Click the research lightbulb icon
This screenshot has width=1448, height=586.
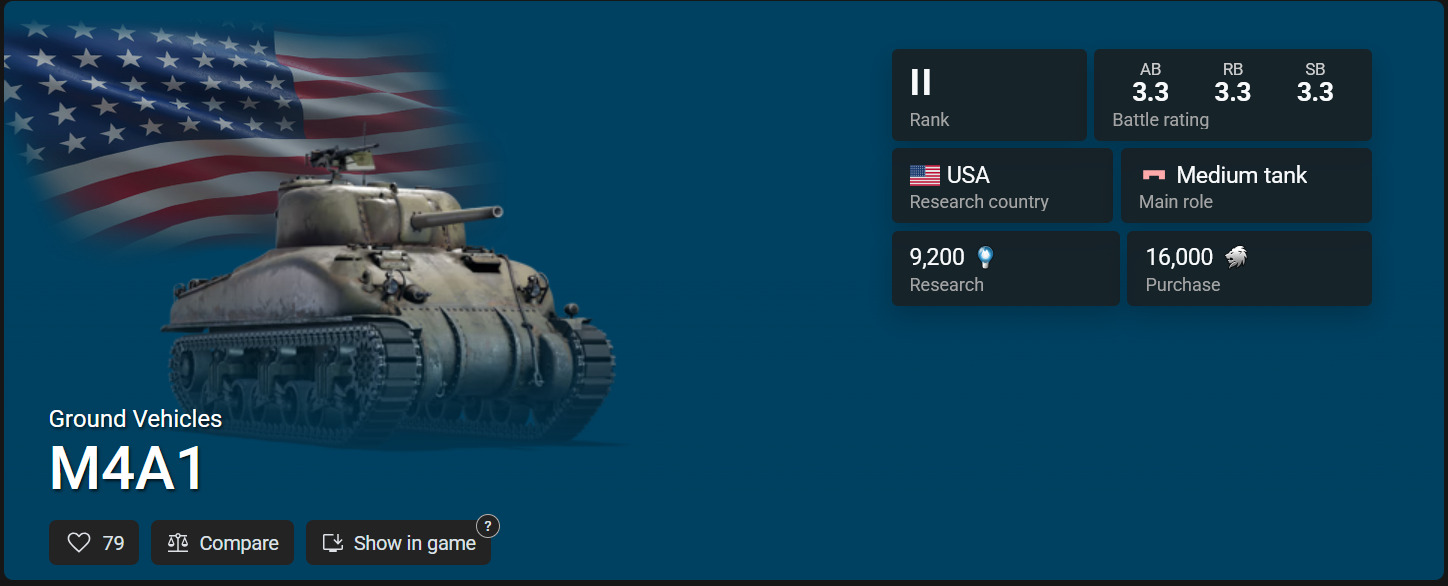986,258
